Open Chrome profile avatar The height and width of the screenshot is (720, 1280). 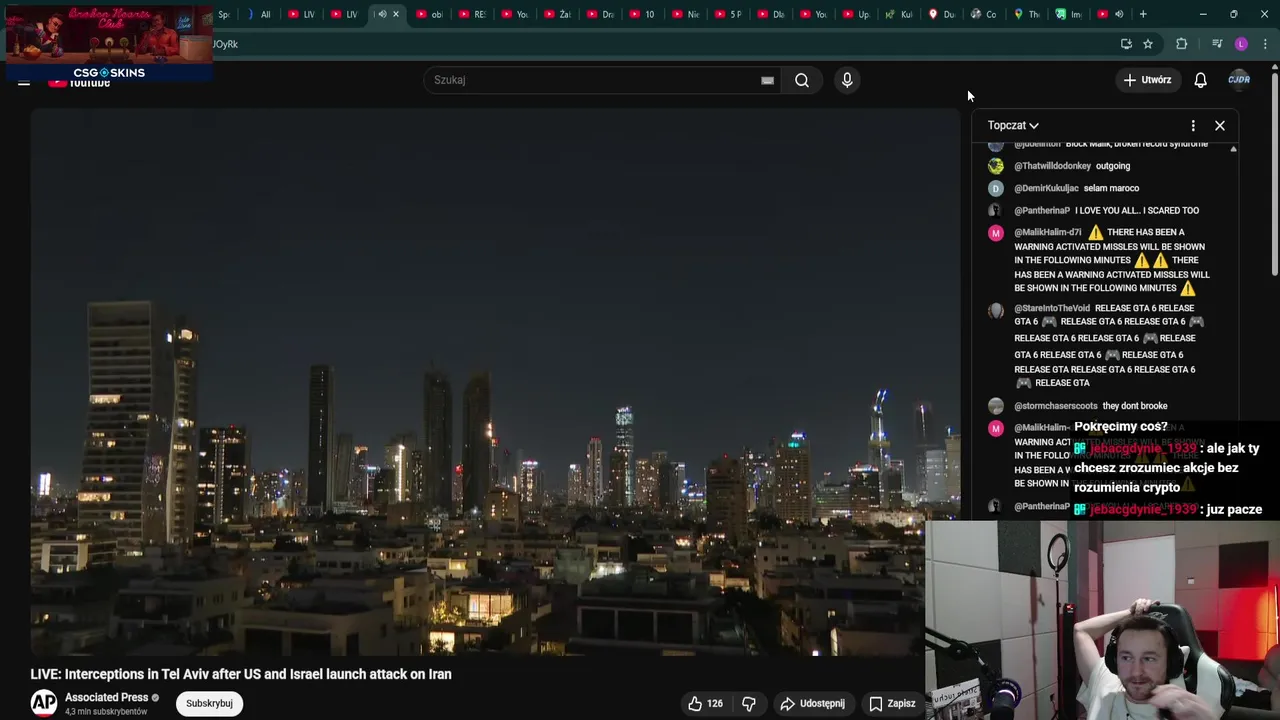(x=1241, y=44)
